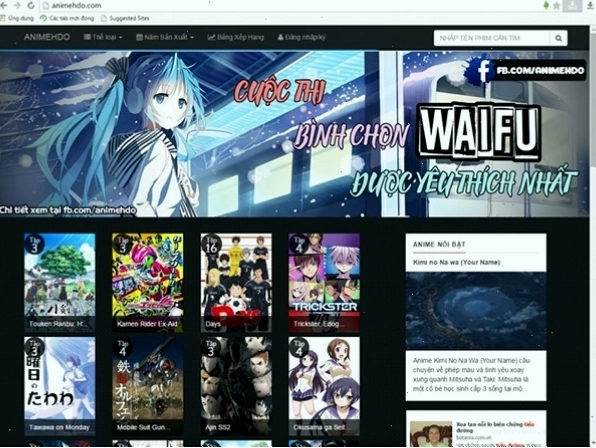This screenshot has height=448, width=596.
Task: Open the Trickster anime thumbnail
Action: click(x=324, y=283)
